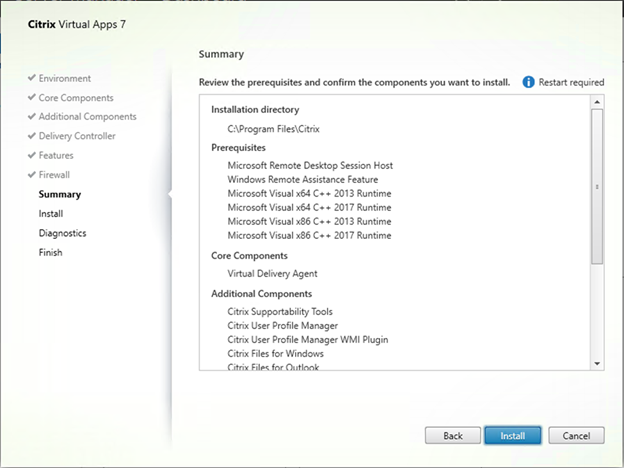Click Citrix User Profile Manager WMI Plugin
The image size is (624, 468).
pos(308,339)
